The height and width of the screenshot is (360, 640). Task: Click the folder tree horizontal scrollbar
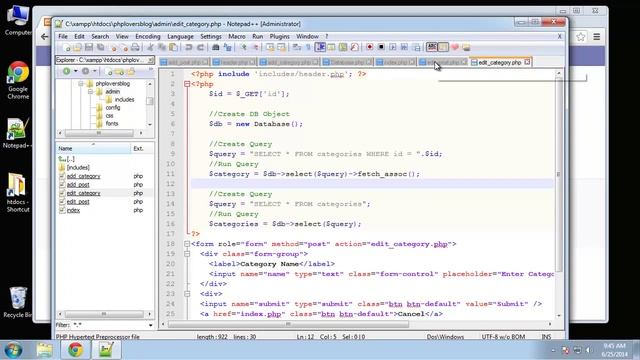coord(99,133)
